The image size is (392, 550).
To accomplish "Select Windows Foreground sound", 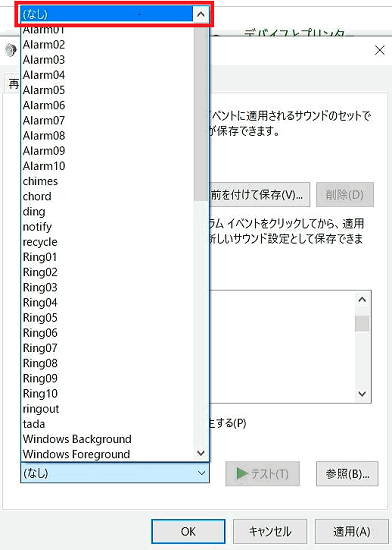I will point(107,454).
